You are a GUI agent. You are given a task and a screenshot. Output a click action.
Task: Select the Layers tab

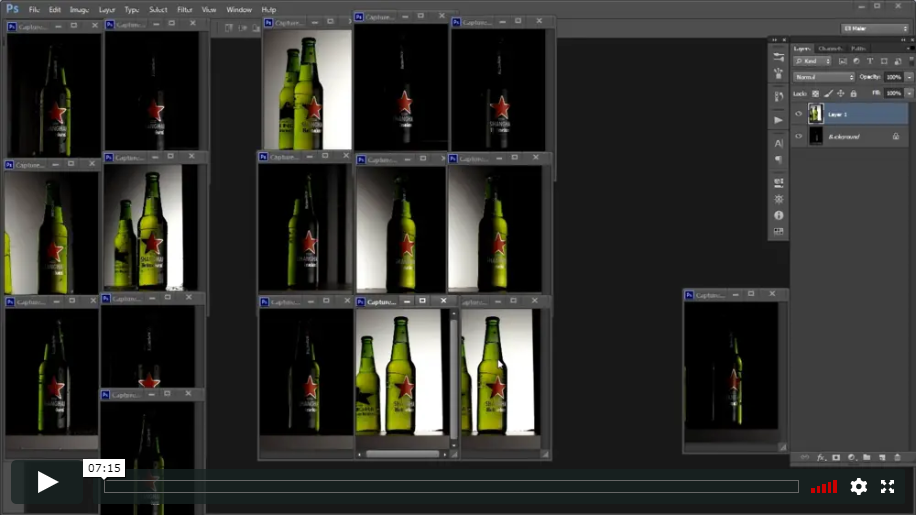point(802,48)
